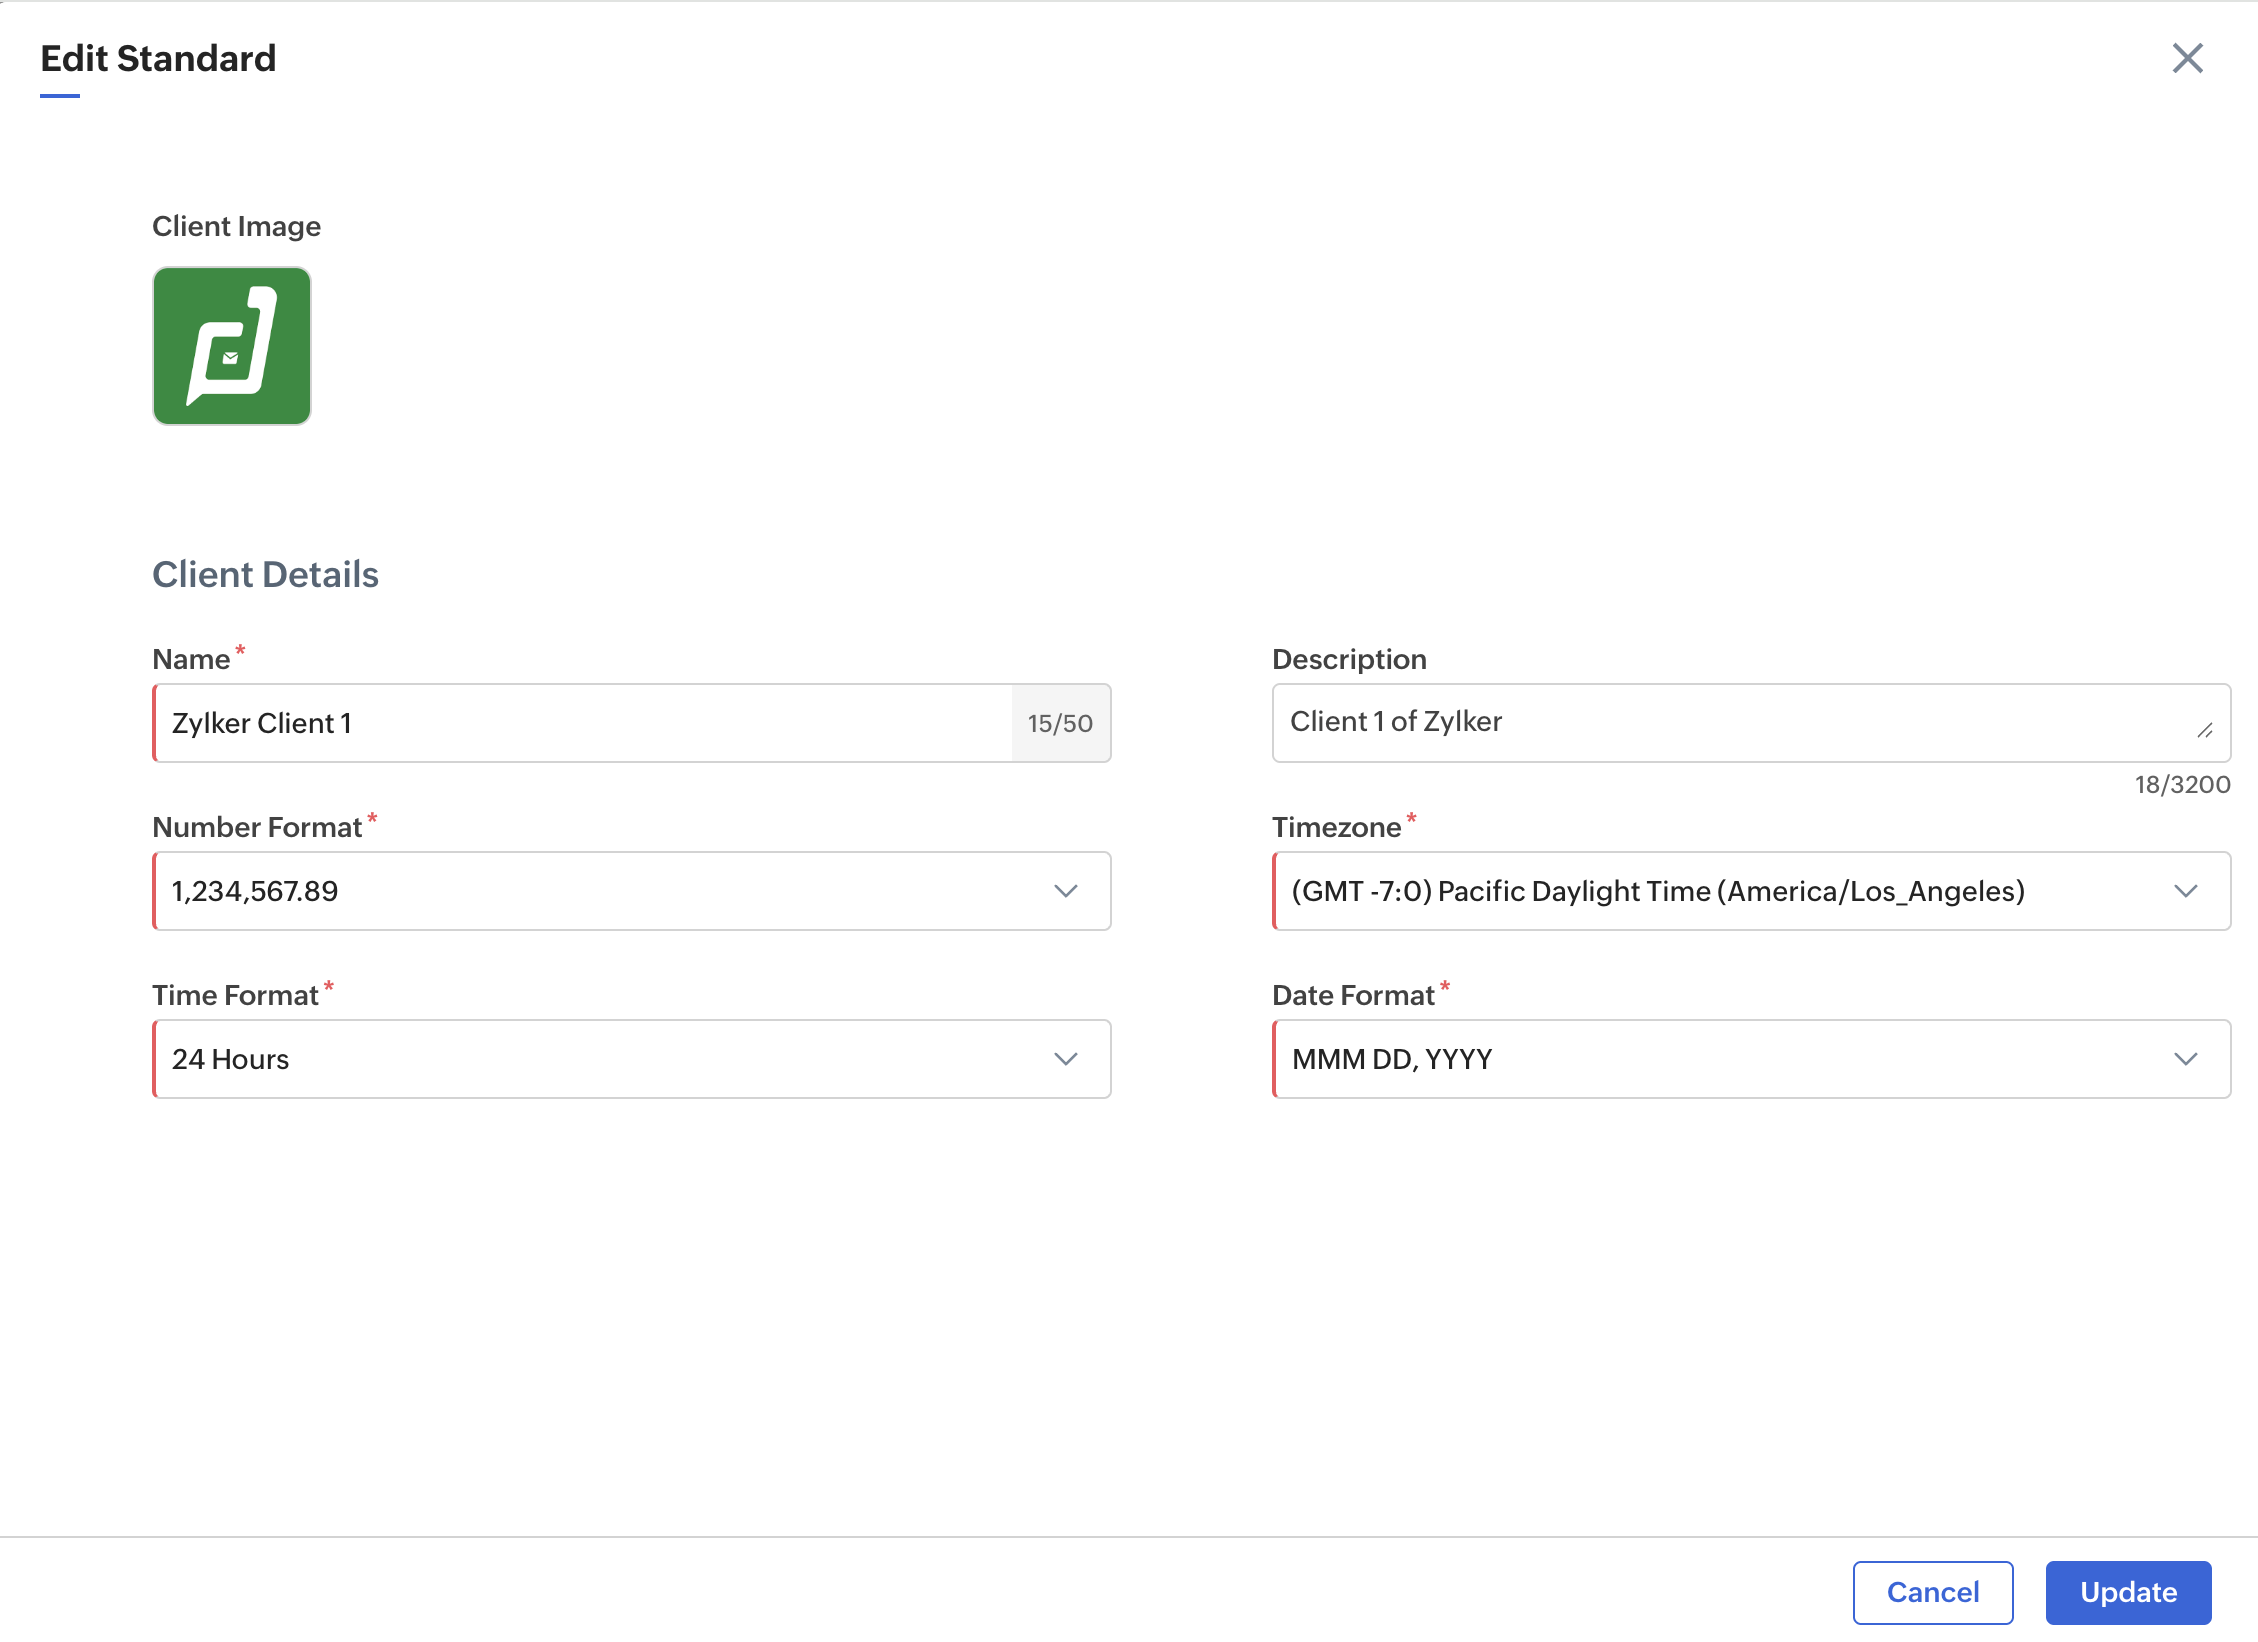The width and height of the screenshot is (2258, 1642).
Task: Click the 15/50 character counter
Action: click(x=1060, y=723)
